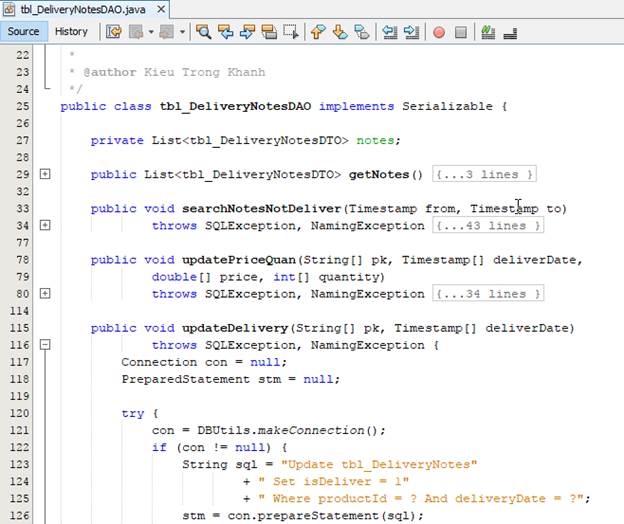Screen dimensions: 624x524
Task: Open the Forward history dropdown arrow
Action: [x=182, y=32]
